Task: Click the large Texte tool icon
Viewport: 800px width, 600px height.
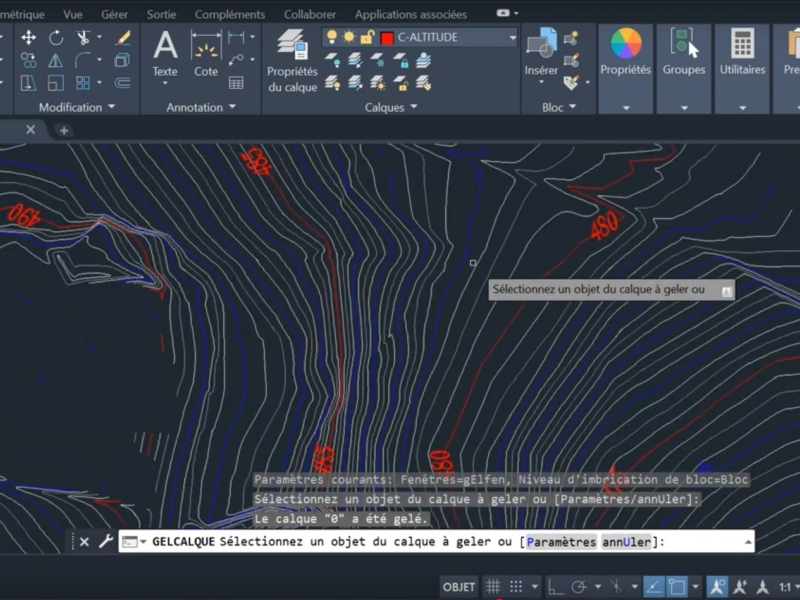Action: pyautogui.click(x=165, y=45)
